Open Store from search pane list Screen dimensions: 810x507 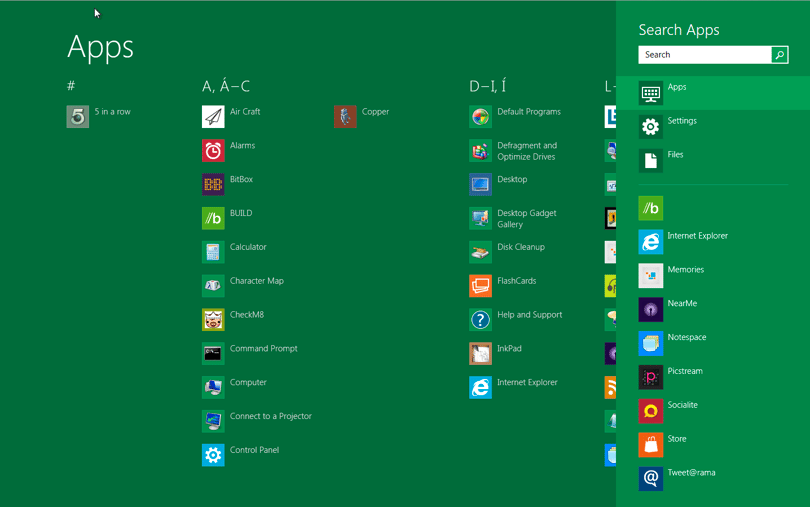tap(713, 445)
